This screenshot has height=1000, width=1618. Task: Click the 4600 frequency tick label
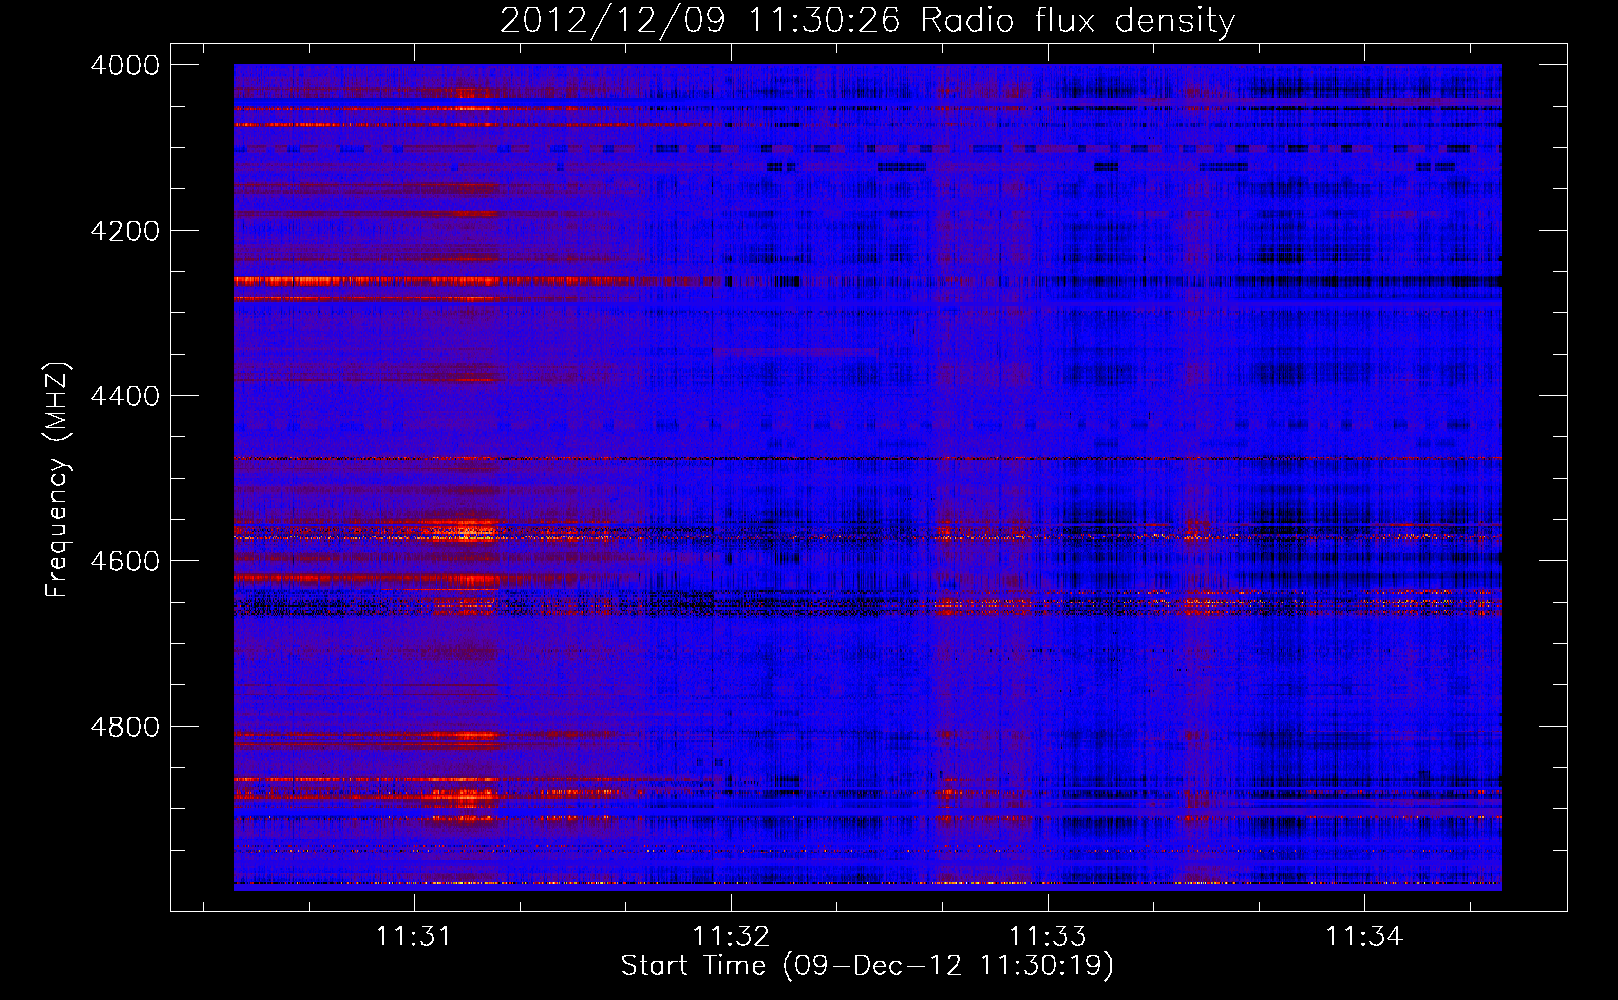(x=125, y=561)
